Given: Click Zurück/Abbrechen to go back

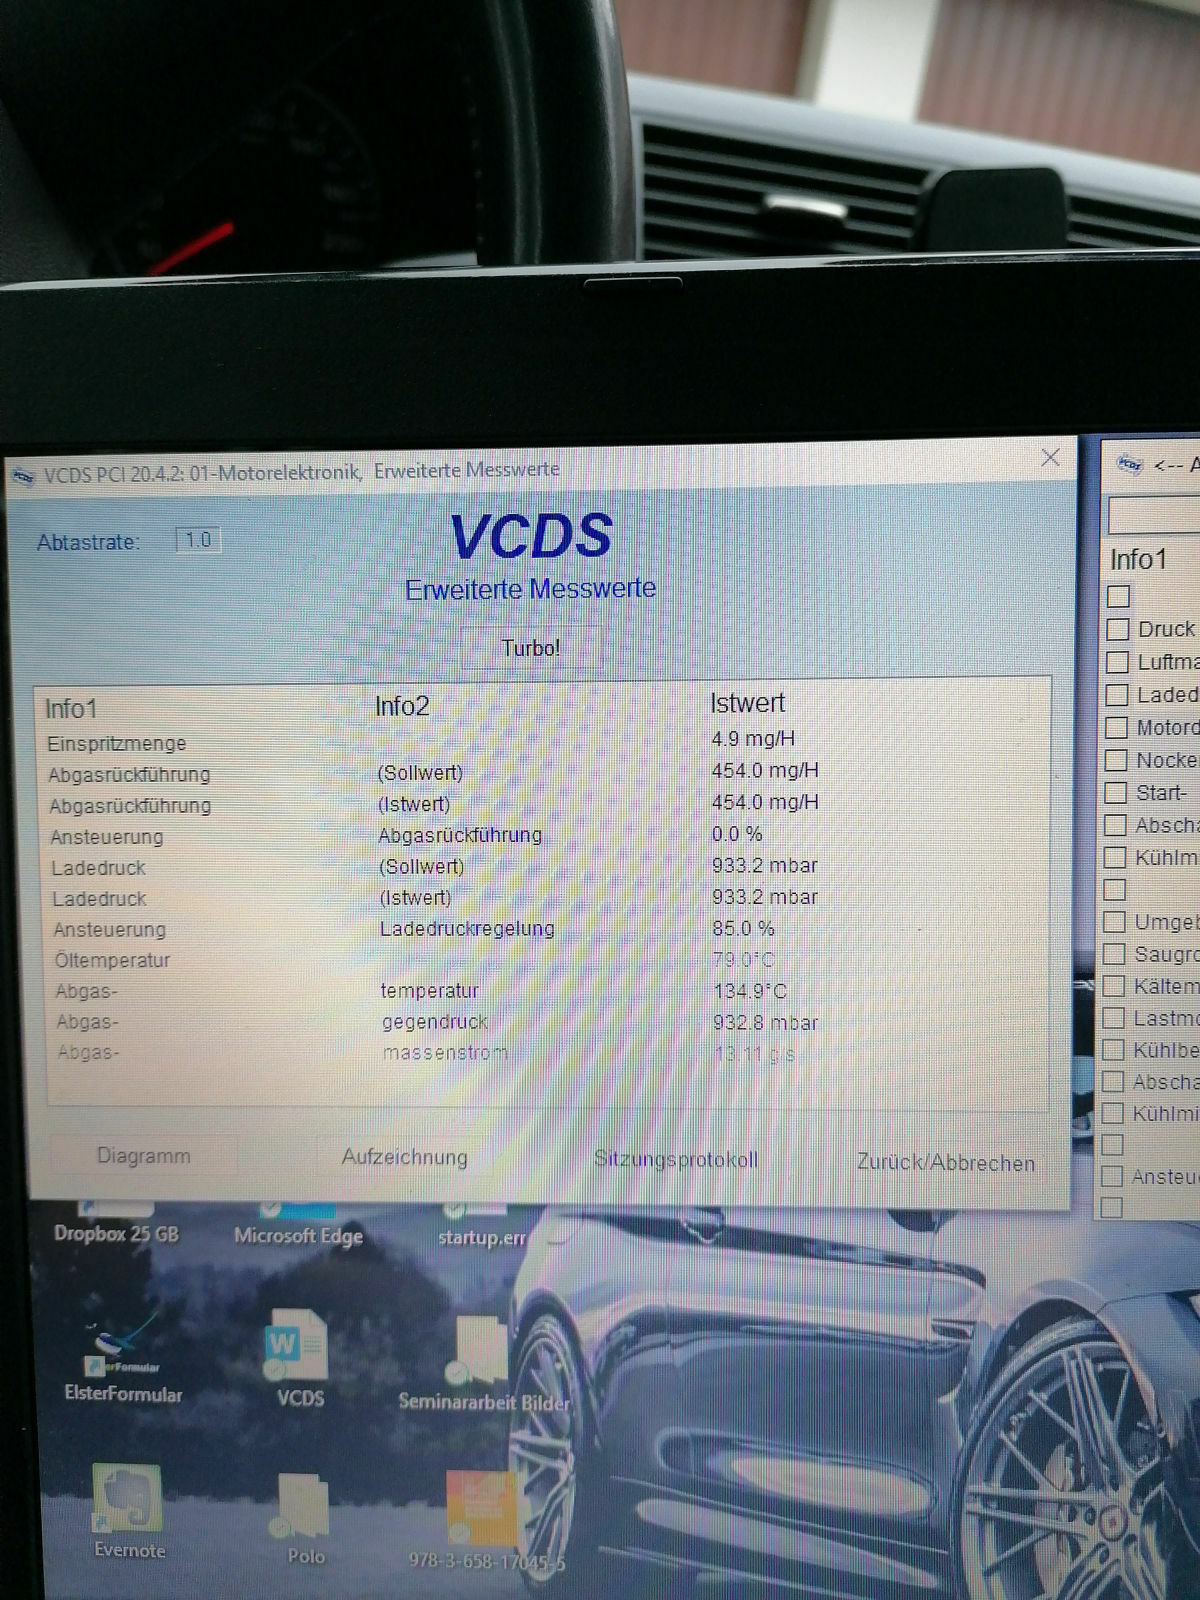Looking at the screenshot, I should pos(945,1162).
